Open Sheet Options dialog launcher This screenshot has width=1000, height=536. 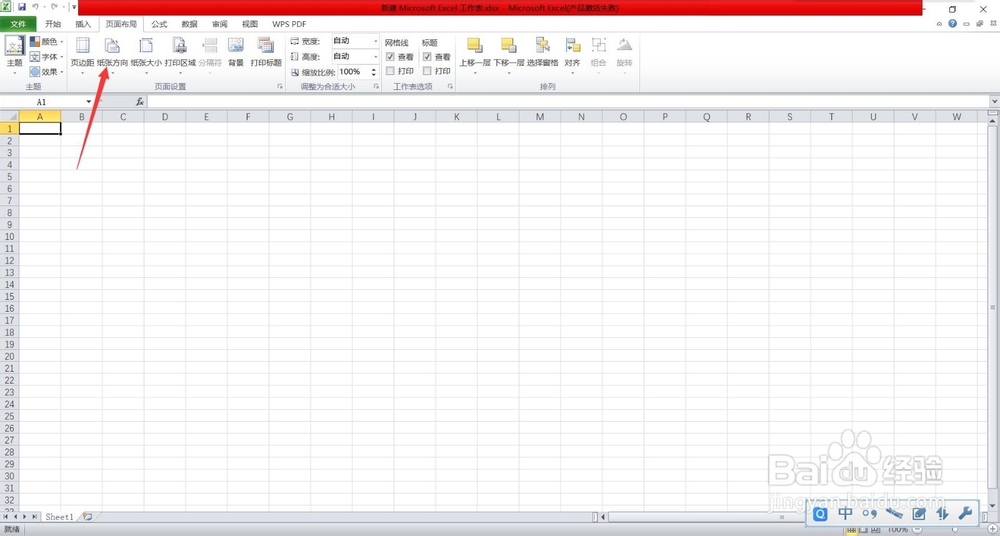[450, 86]
